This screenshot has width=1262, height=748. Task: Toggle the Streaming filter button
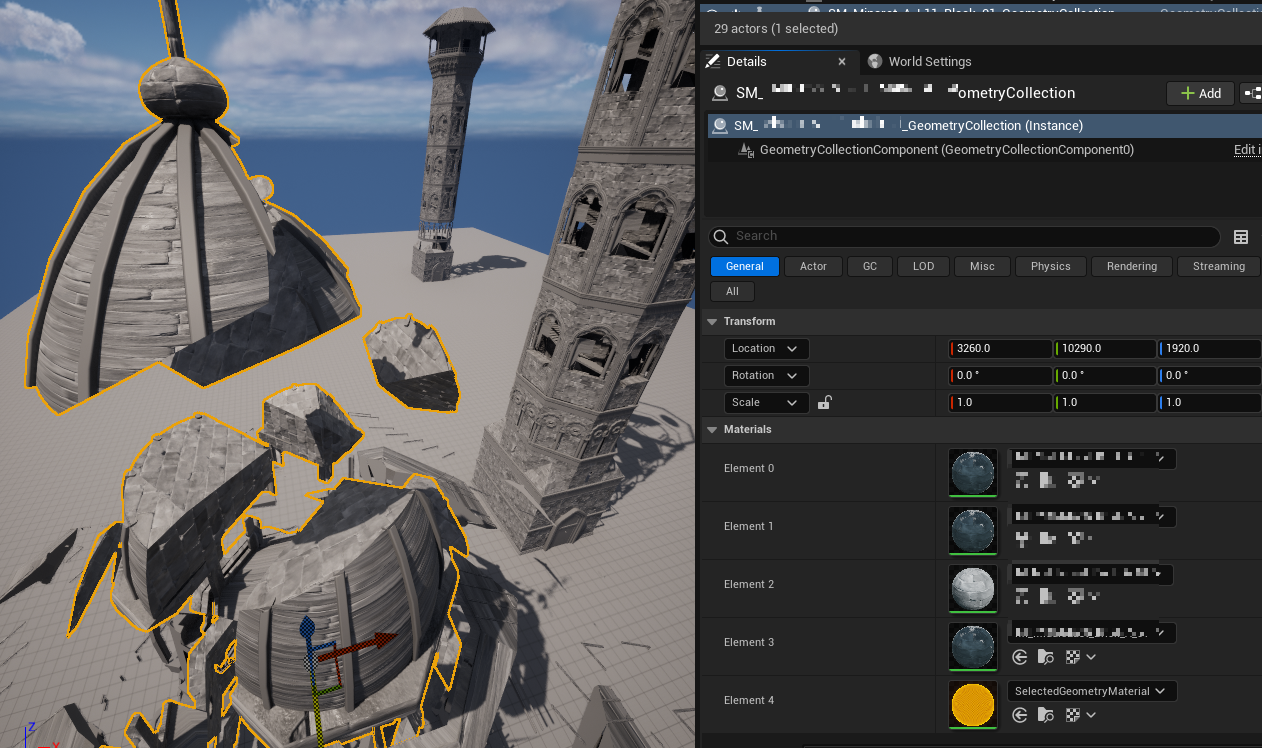pos(1218,266)
